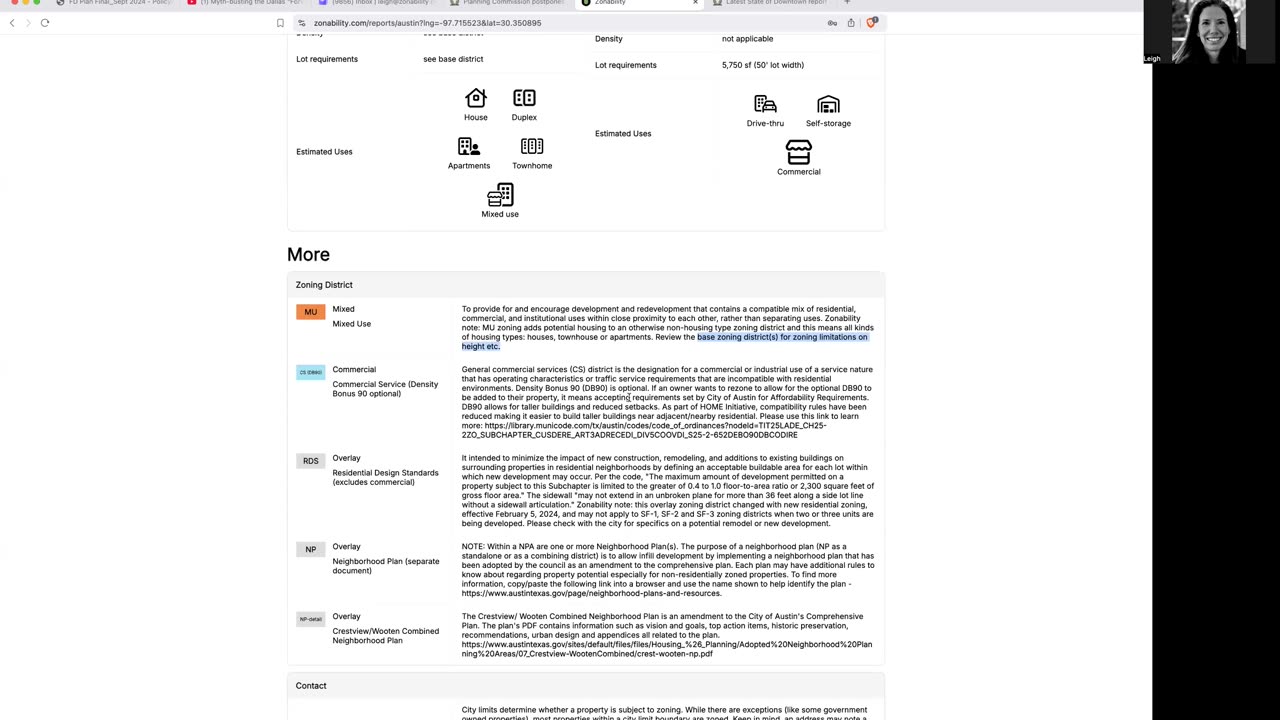Screen dimensions: 1280x720
Task: Click the Apartments use icon
Action: tap(469, 147)
